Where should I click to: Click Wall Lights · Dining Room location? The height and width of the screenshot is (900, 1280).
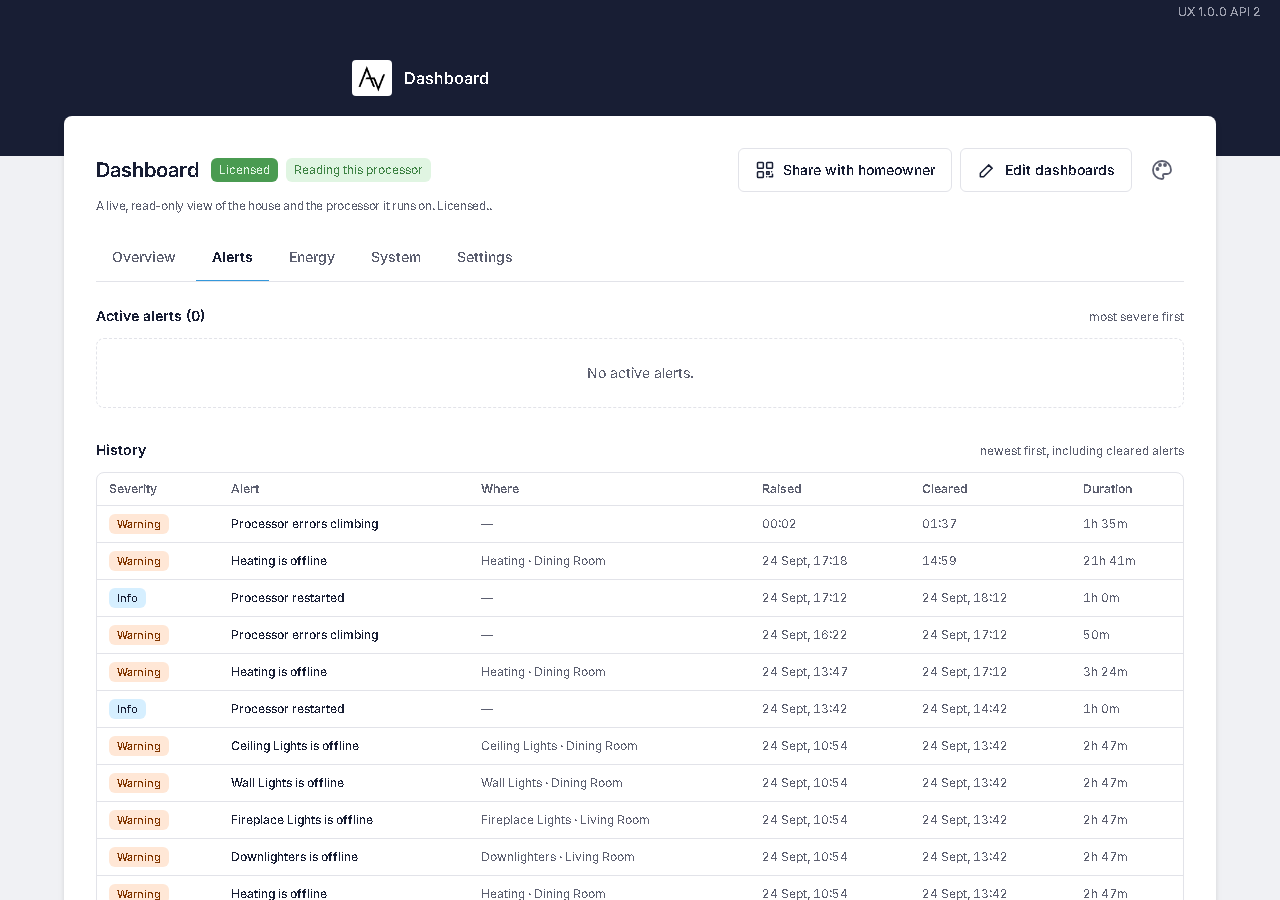click(x=552, y=783)
